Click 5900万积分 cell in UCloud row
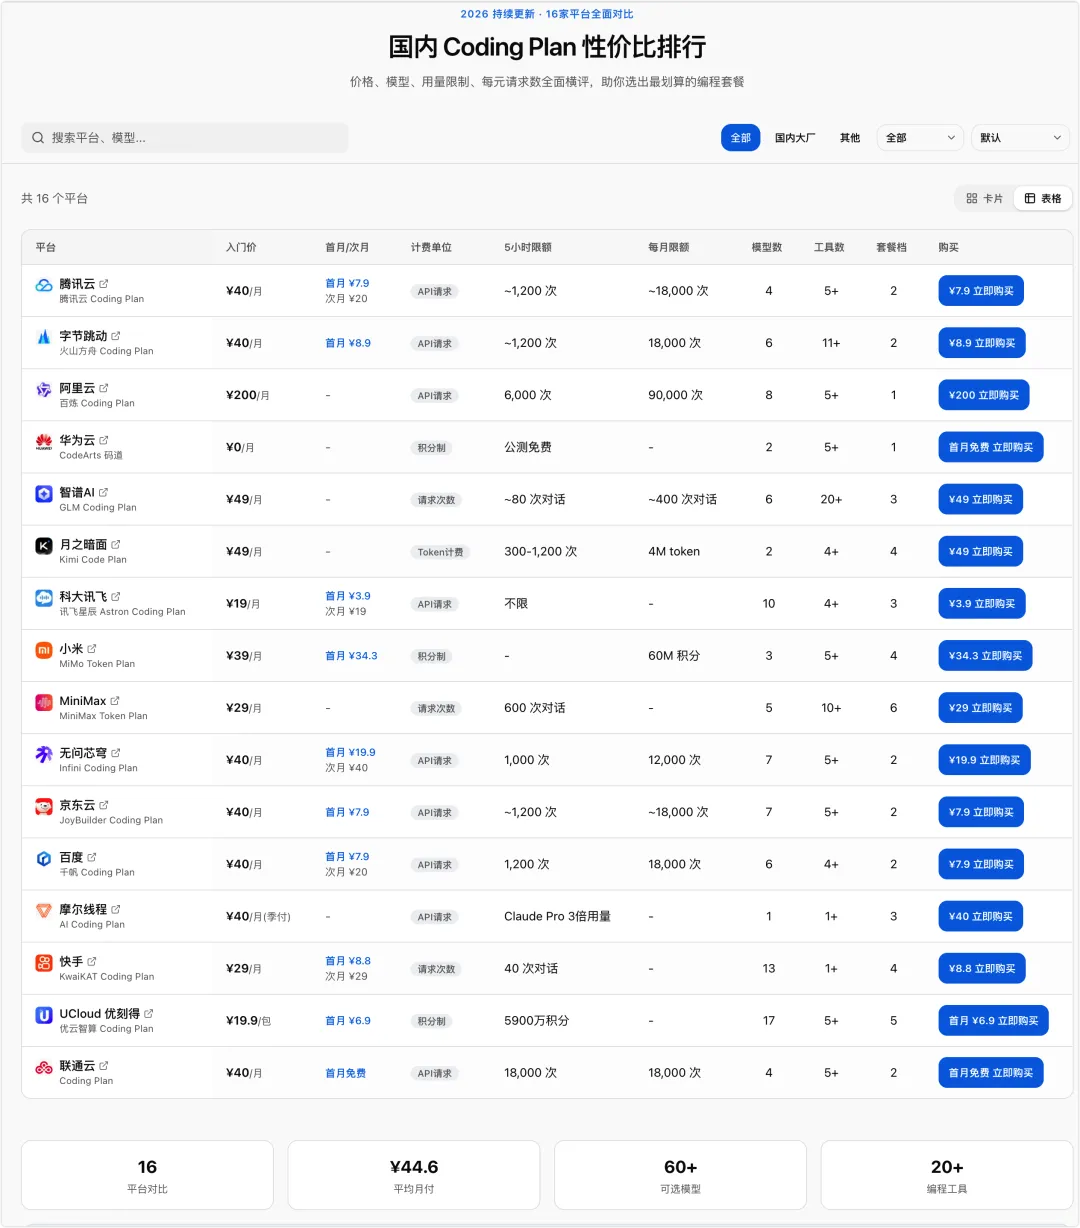This screenshot has height=1228, width=1080. [537, 1021]
